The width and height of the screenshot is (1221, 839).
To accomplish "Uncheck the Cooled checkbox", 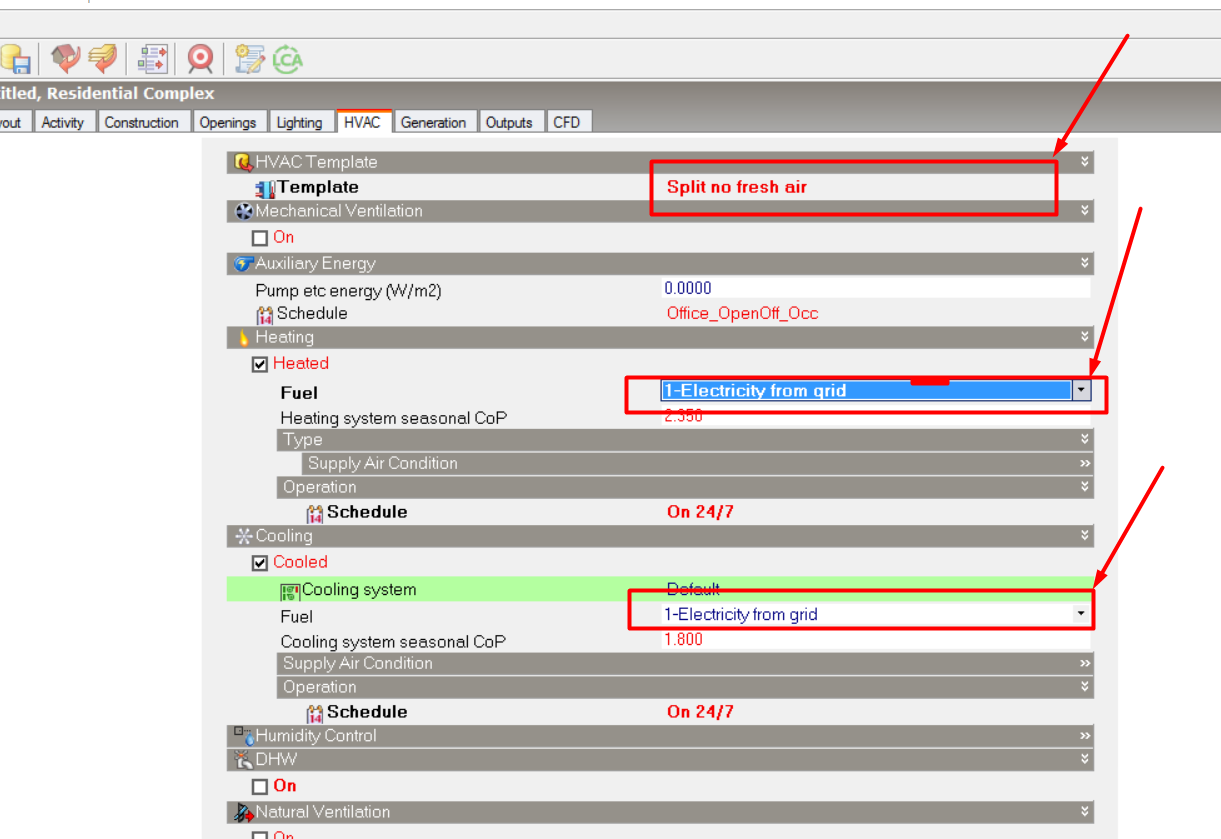I will tap(260, 564).
